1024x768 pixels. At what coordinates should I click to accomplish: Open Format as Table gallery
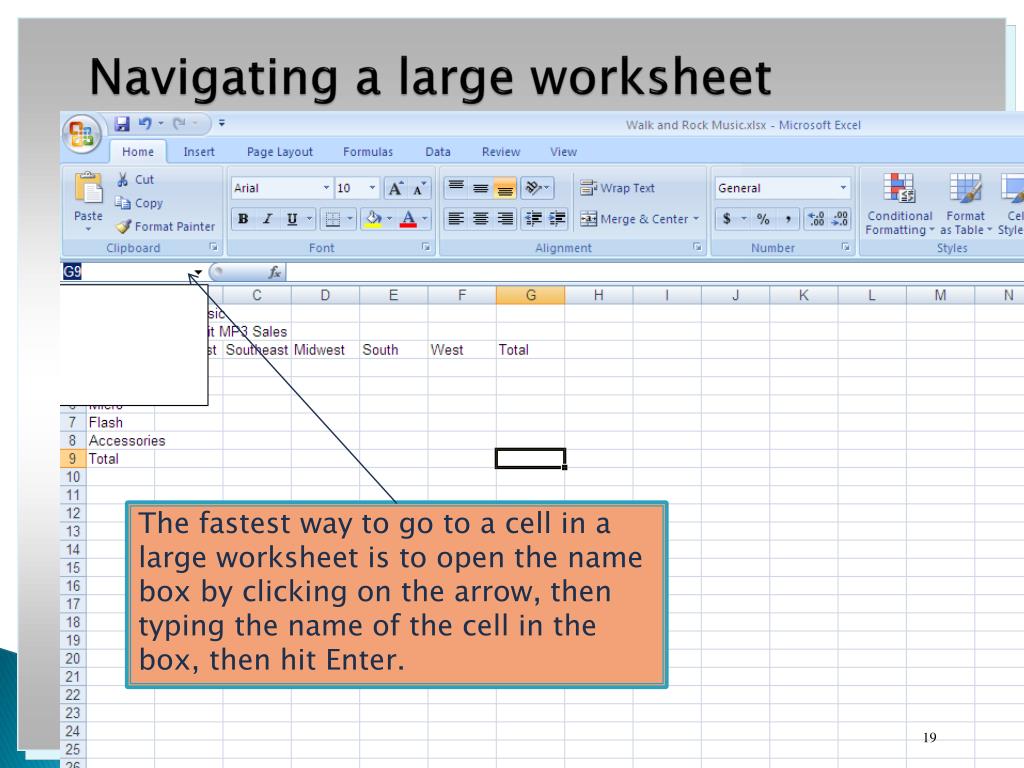(x=965, y=204)
